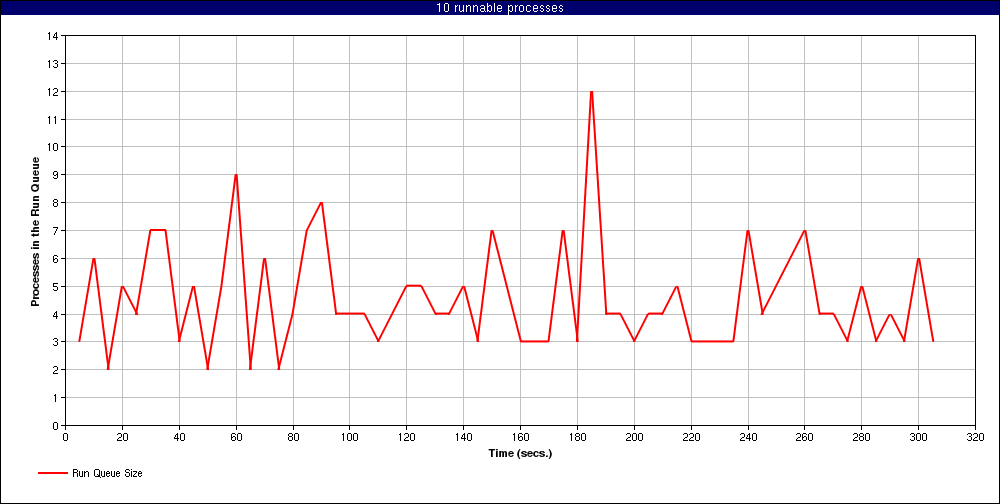Click the y-axis tick label 10
1000x504 pixels.
[x=53, y=147]
